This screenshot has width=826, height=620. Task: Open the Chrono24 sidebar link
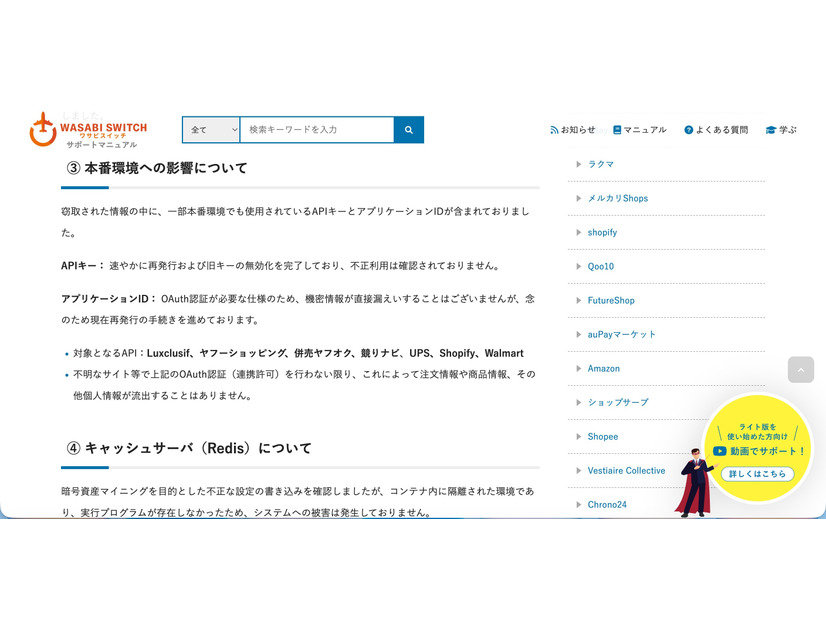pyautogui.click(x=607, y=505)
